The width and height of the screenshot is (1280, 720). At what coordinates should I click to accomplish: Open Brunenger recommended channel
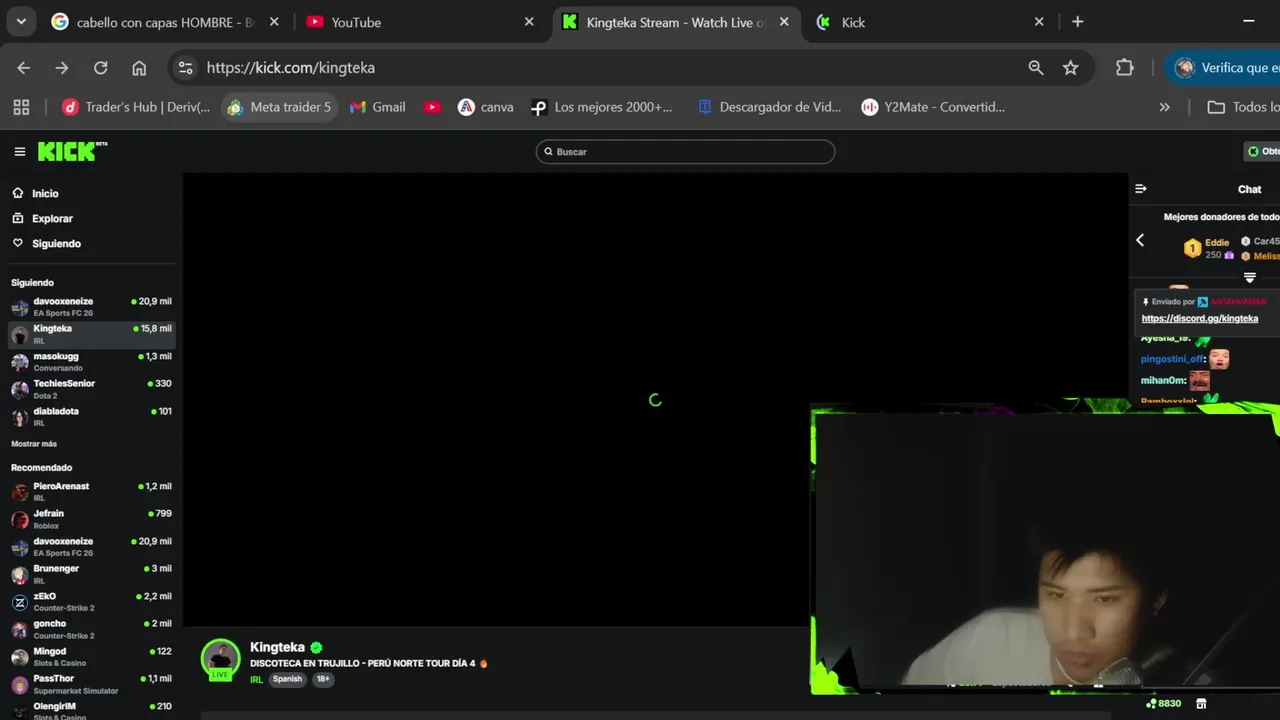[x=91, y=574]
